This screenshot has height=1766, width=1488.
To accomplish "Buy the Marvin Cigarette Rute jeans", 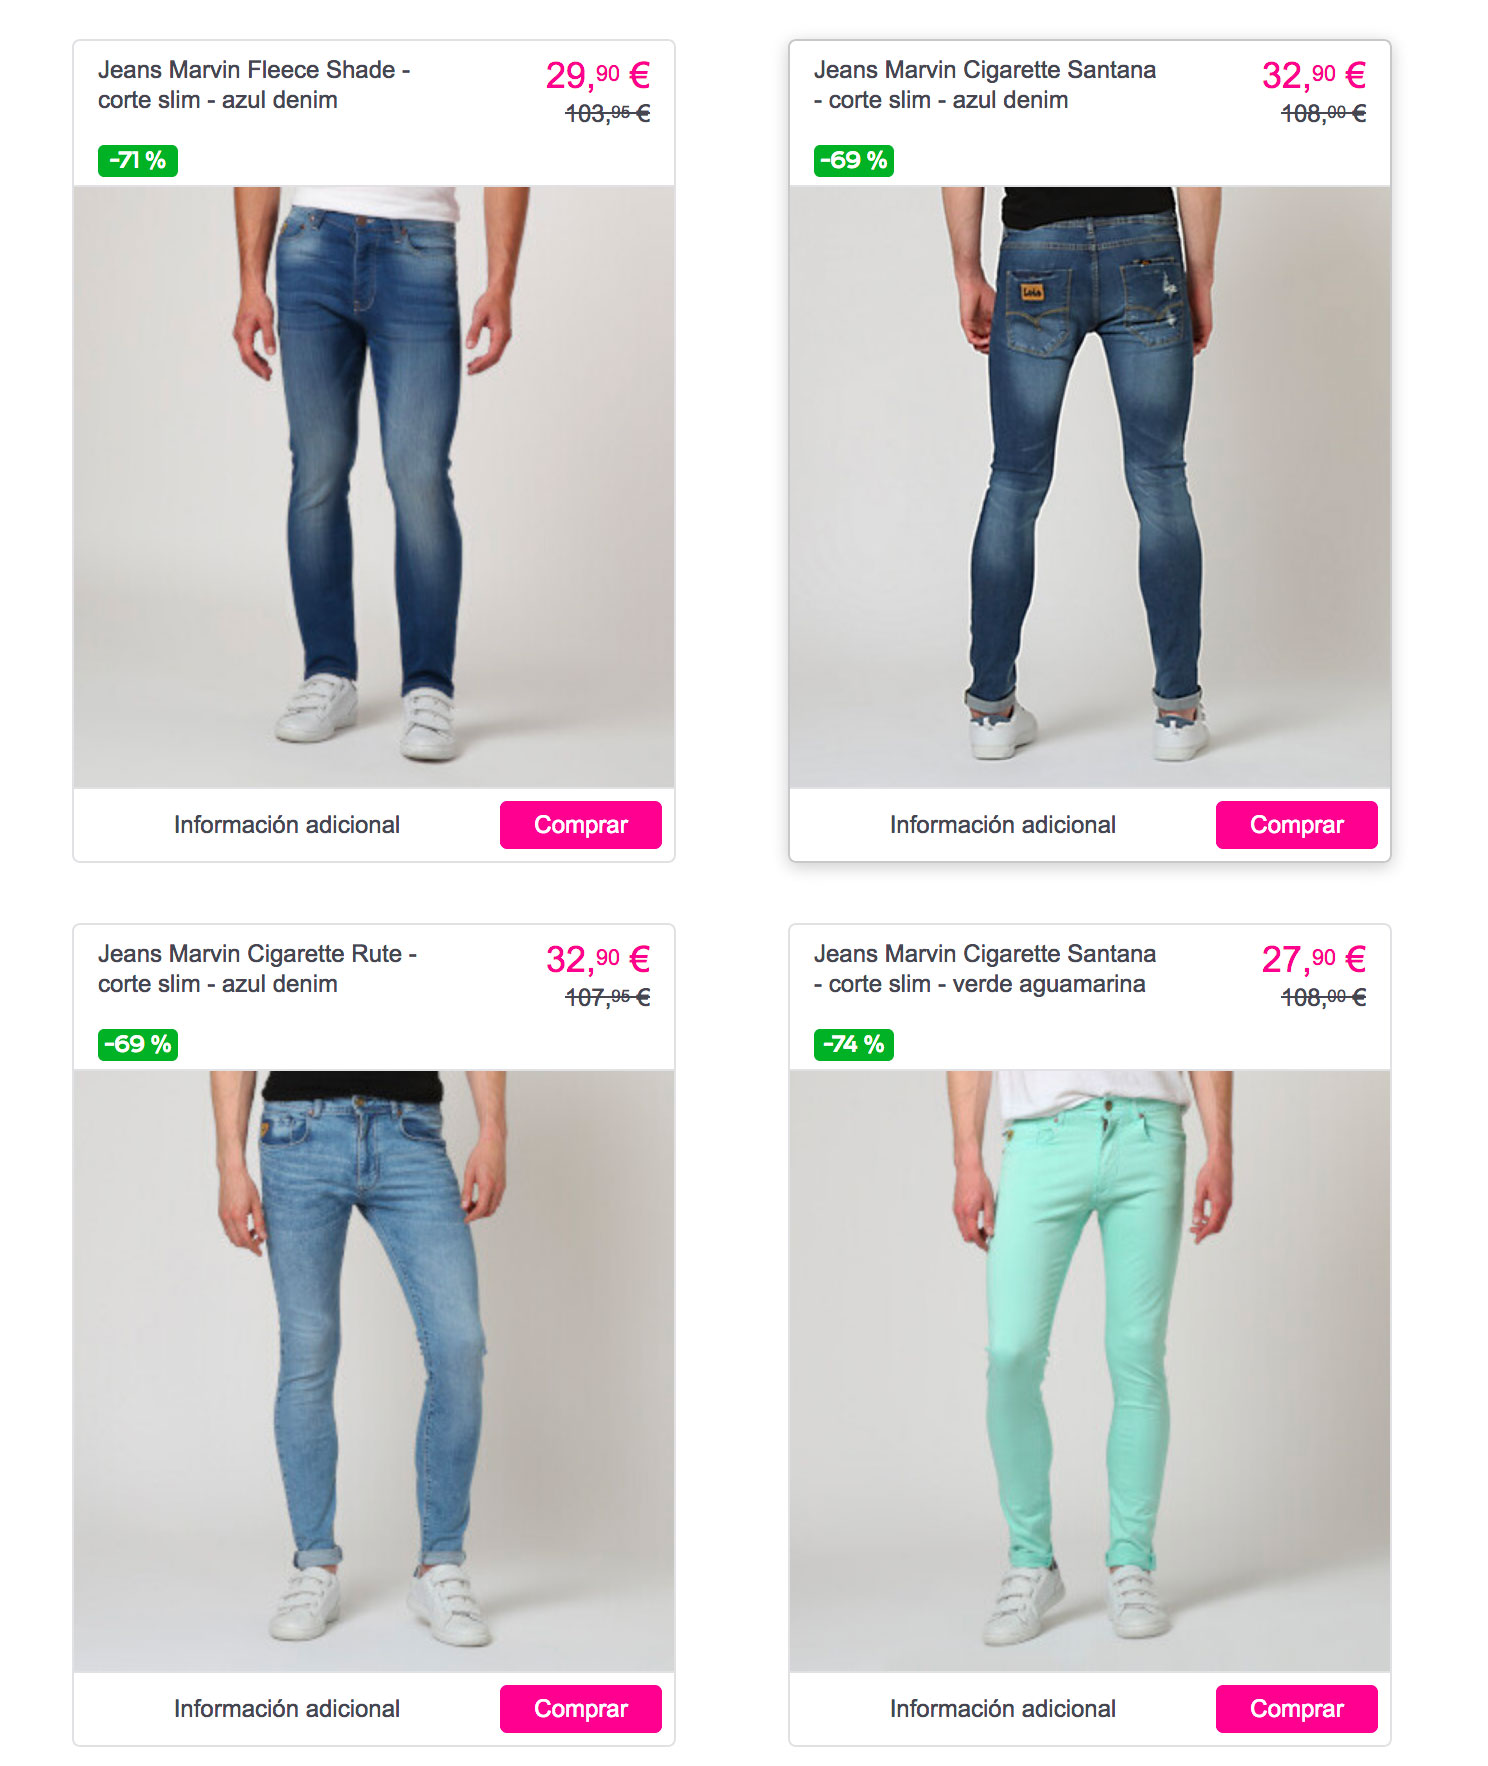I will [580, 1708].
